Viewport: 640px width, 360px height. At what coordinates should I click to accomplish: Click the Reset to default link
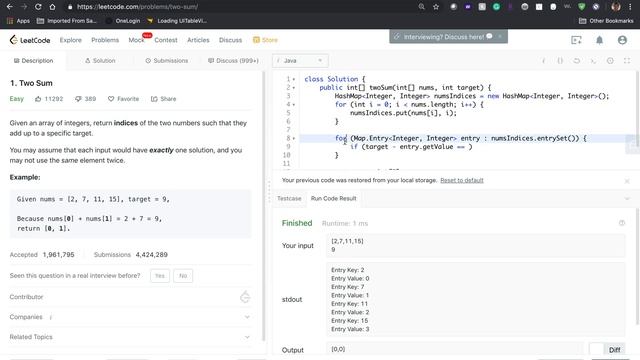pos(462,180)
